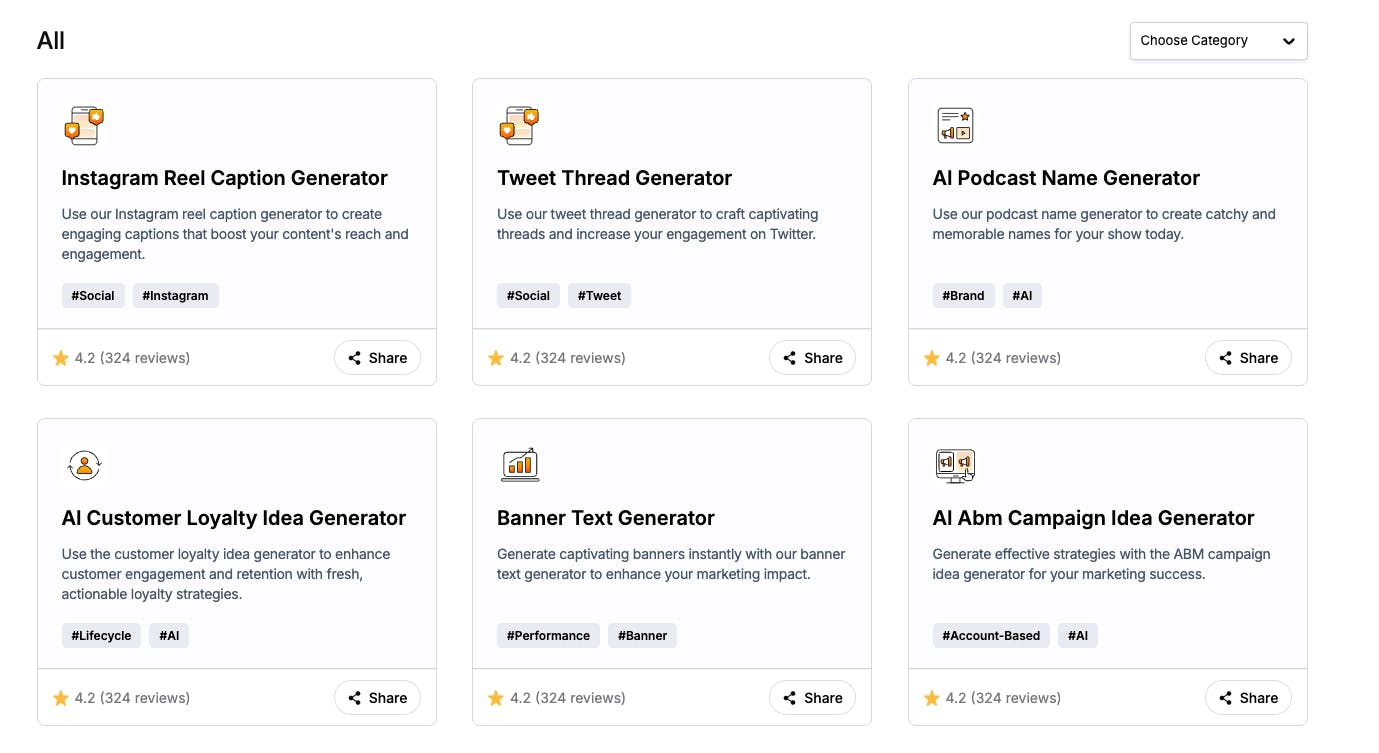The width and height of the screenshot is (1379, 753).
Task: Open the Banner Text Generator title
Action: point(605,518)
